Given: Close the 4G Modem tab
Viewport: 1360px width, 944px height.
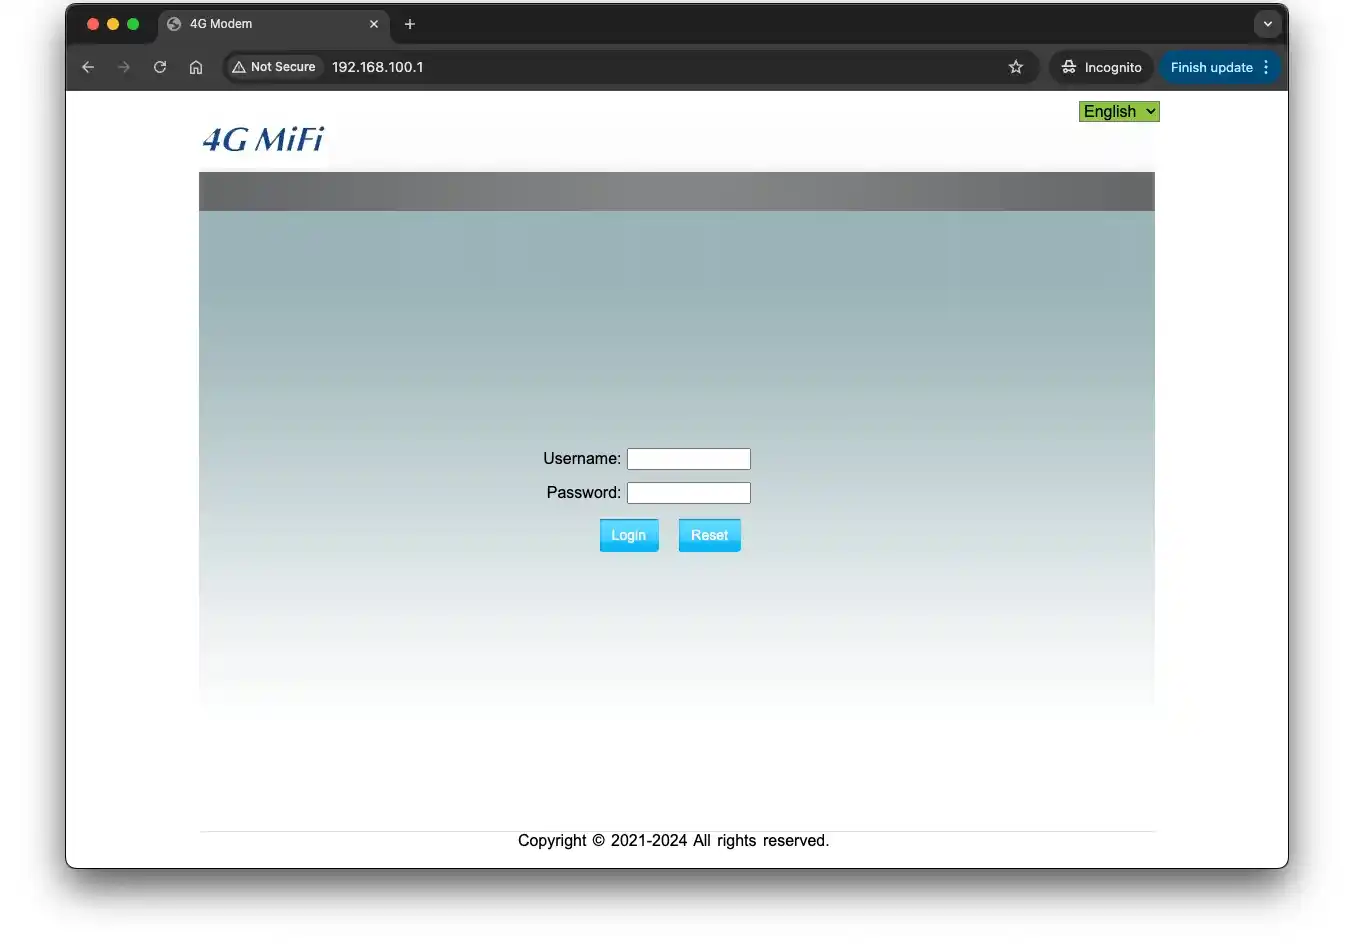Looking at the screenshot, I should (374, 24).
